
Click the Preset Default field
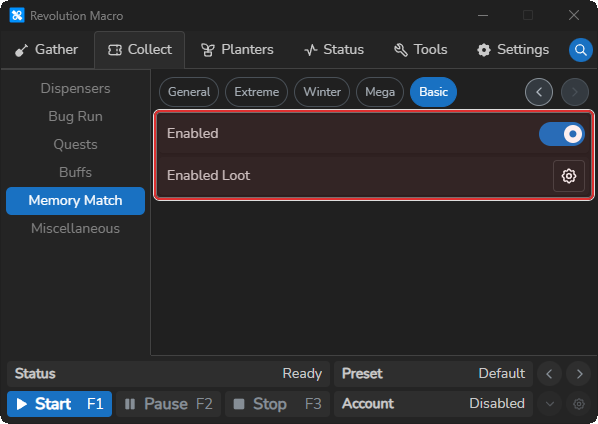click(x=433, y=374)
